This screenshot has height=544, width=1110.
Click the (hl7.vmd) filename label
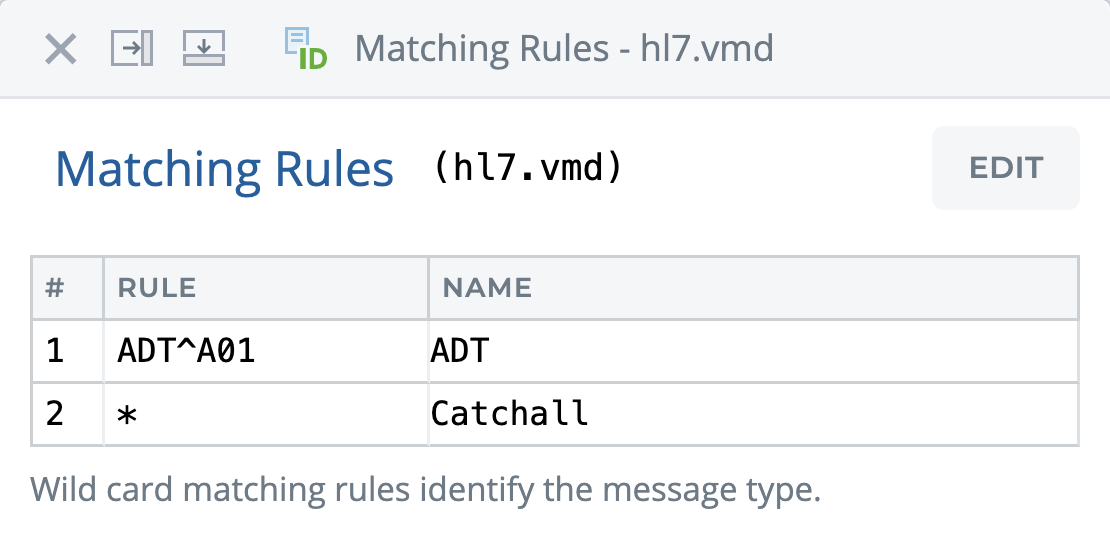point(528,168)
